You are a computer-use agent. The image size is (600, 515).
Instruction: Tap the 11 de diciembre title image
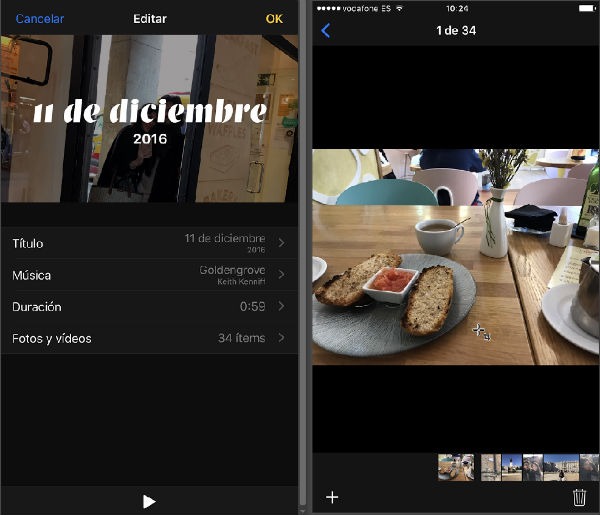coord(150,119)
